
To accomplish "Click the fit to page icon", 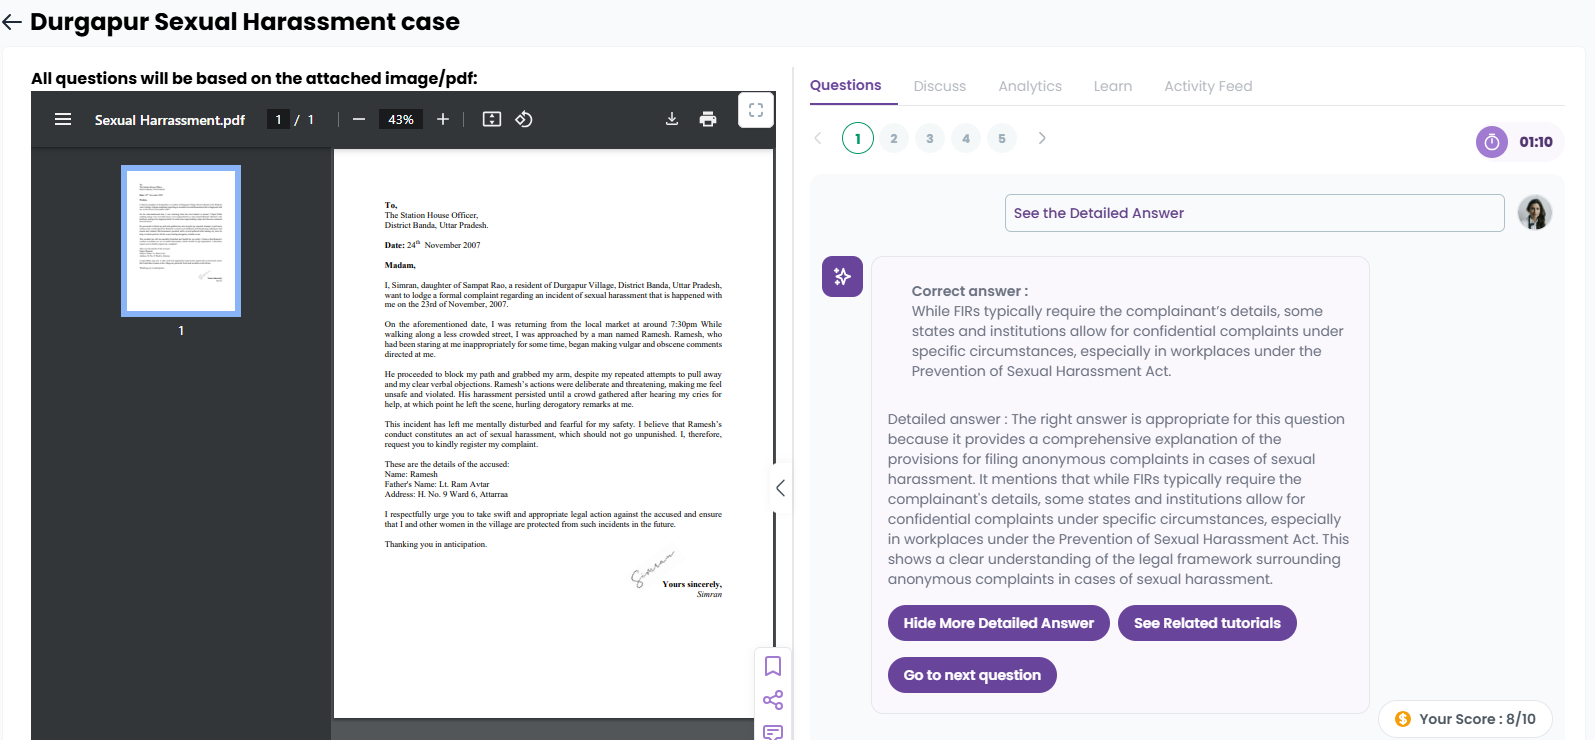I will (x=492, y=119).
